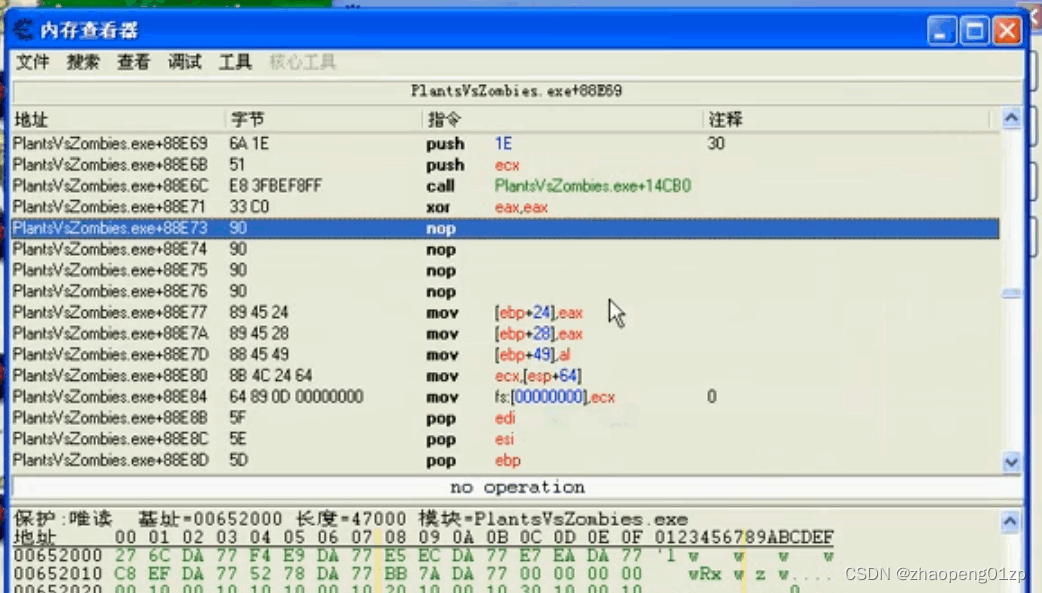Screen dimensions: 1042x593
Task: Select nop row at PlantsVsZombies.exe+88E74
Action: (505, 250)
